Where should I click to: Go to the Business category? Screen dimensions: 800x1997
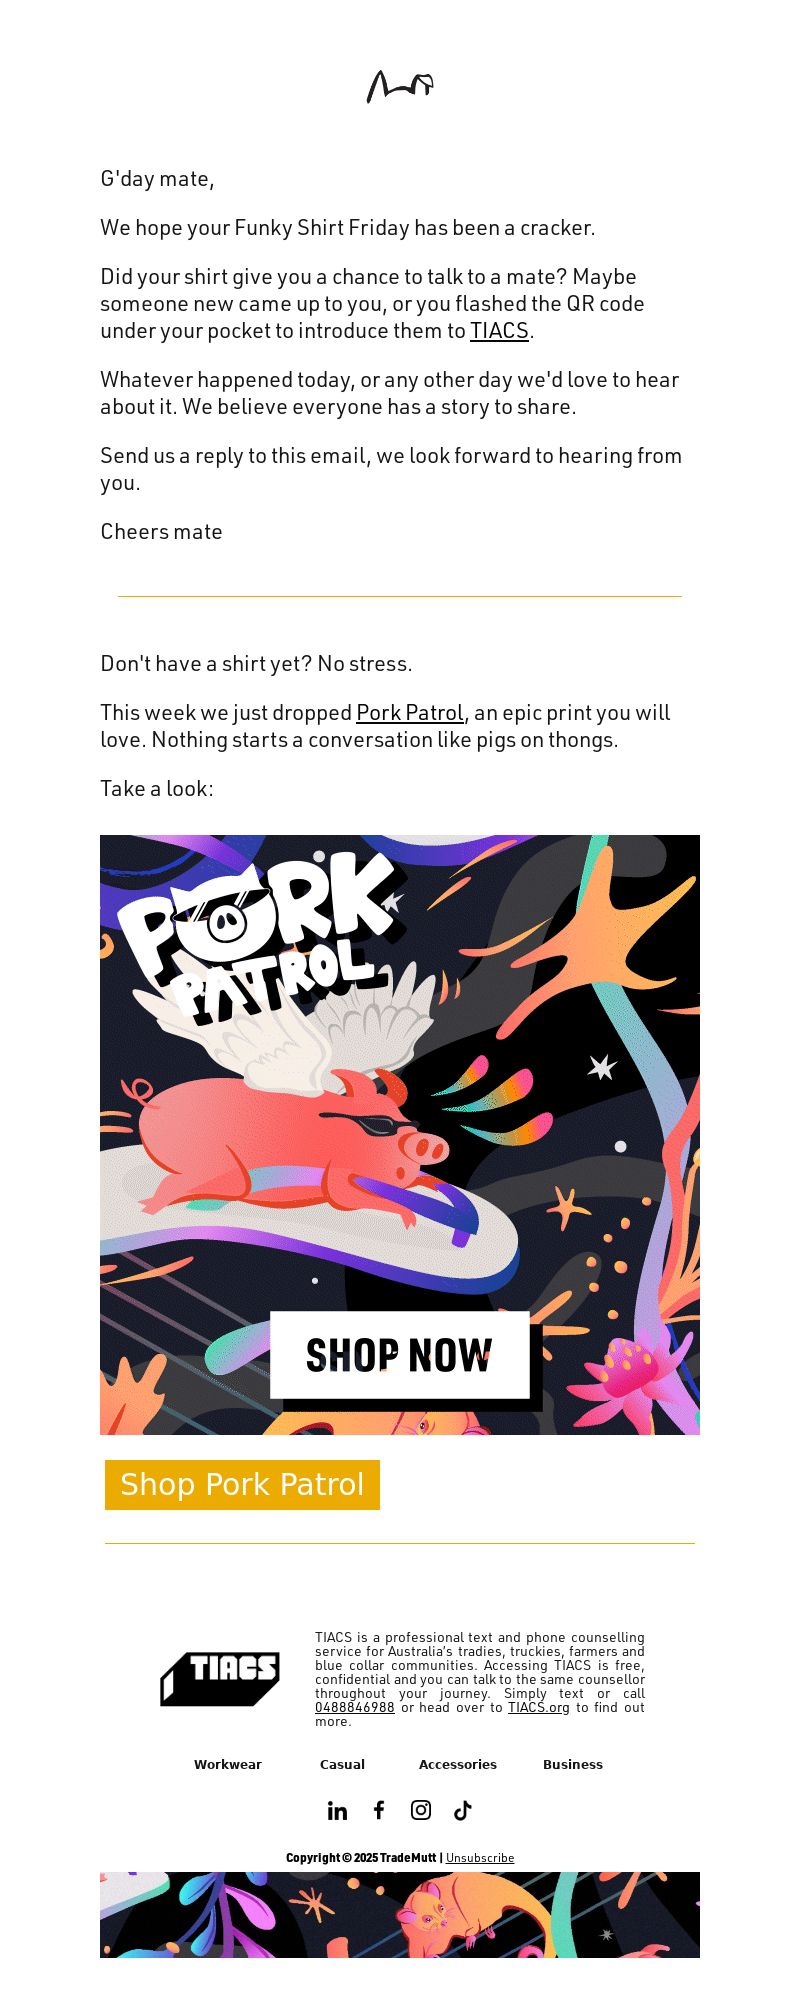pyautogui.click(x=573, y=1764)
